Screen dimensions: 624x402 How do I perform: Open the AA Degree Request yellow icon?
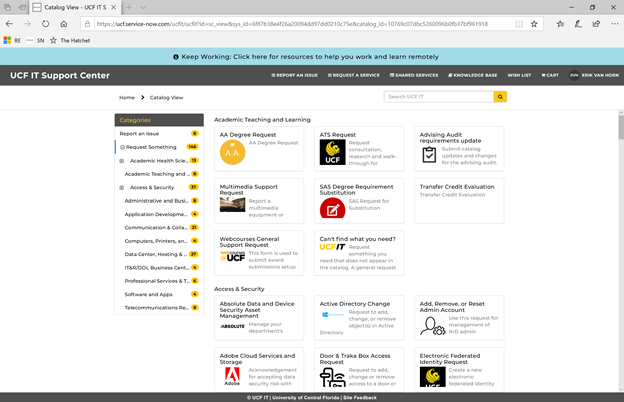[x=232, y=152]
